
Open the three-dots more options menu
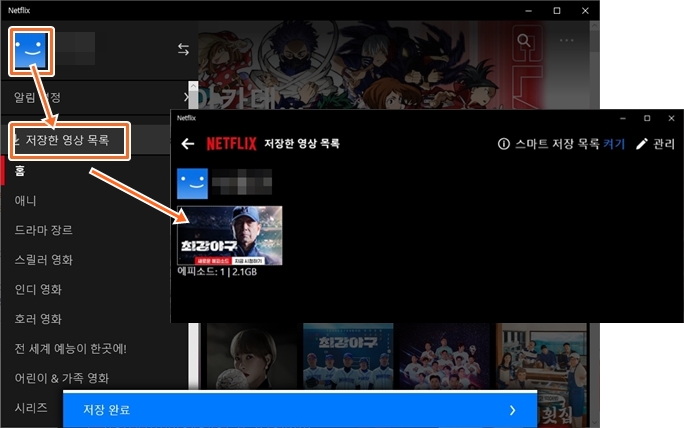point(567,41)
